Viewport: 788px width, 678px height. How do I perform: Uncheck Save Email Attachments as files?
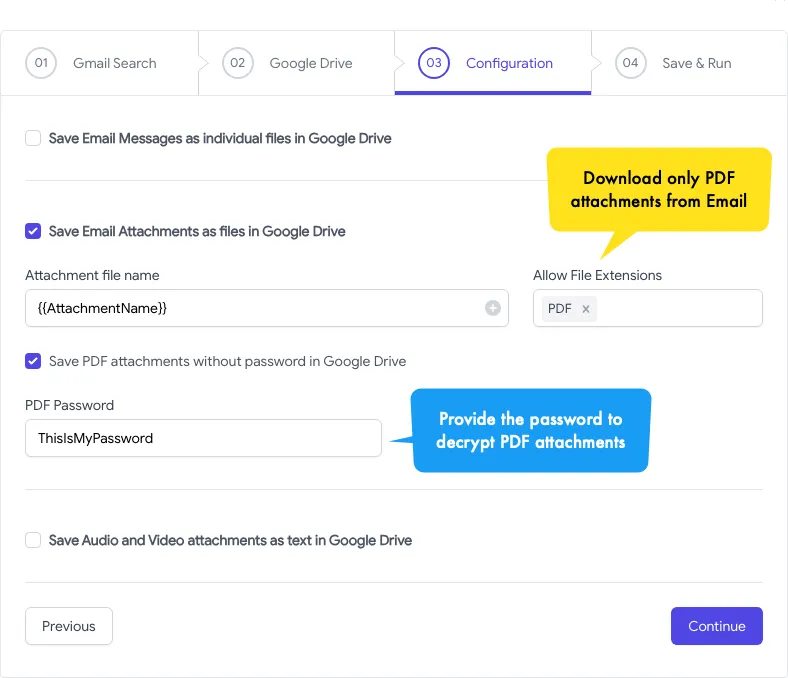click(x=33, y=231)
